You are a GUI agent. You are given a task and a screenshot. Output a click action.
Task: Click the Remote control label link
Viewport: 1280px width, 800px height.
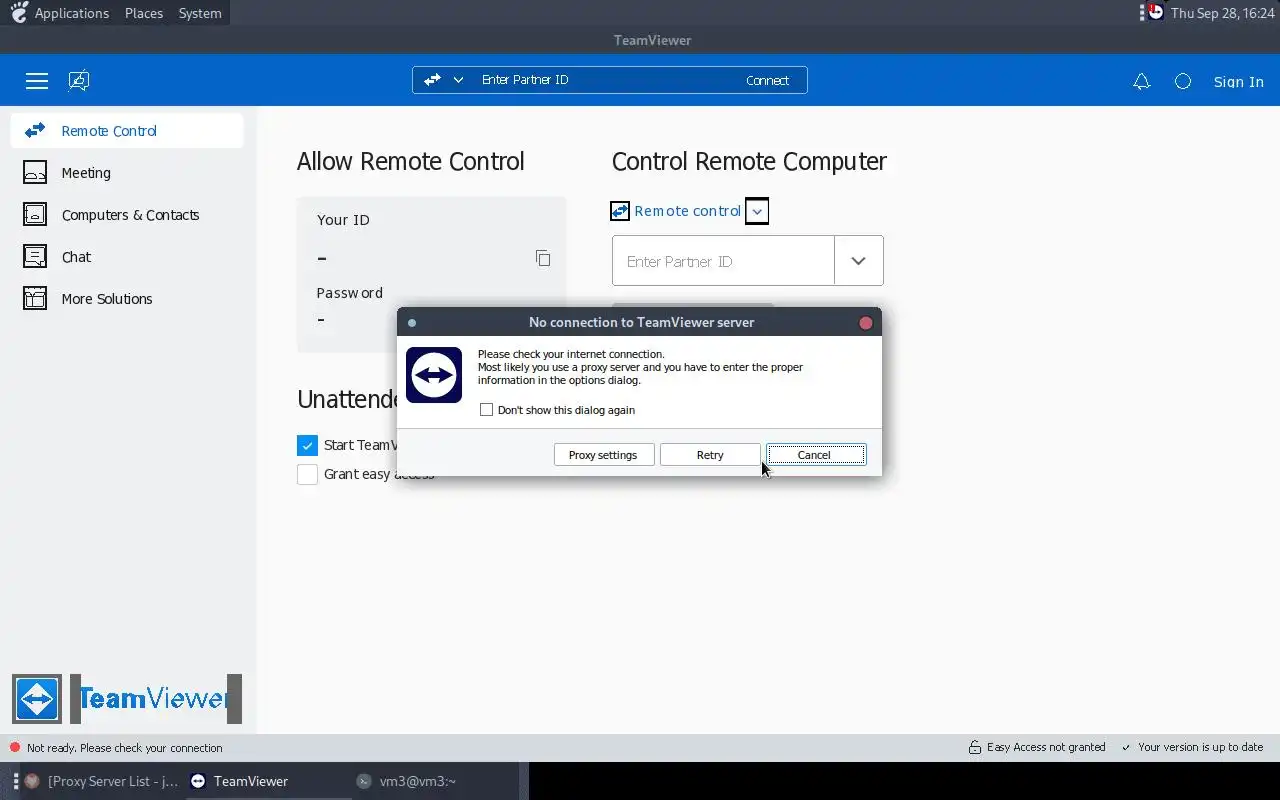coord(688,211)
